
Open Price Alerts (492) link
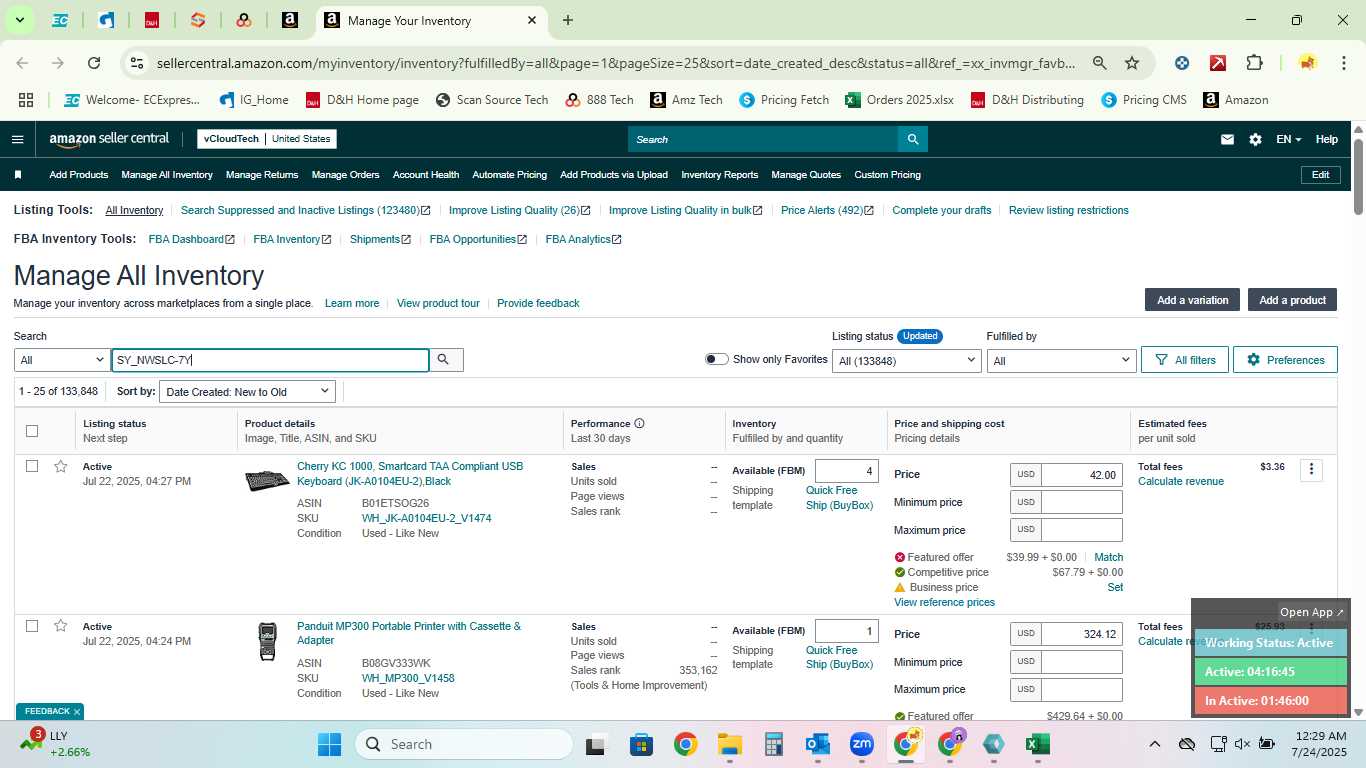click(x=827, y=210)
